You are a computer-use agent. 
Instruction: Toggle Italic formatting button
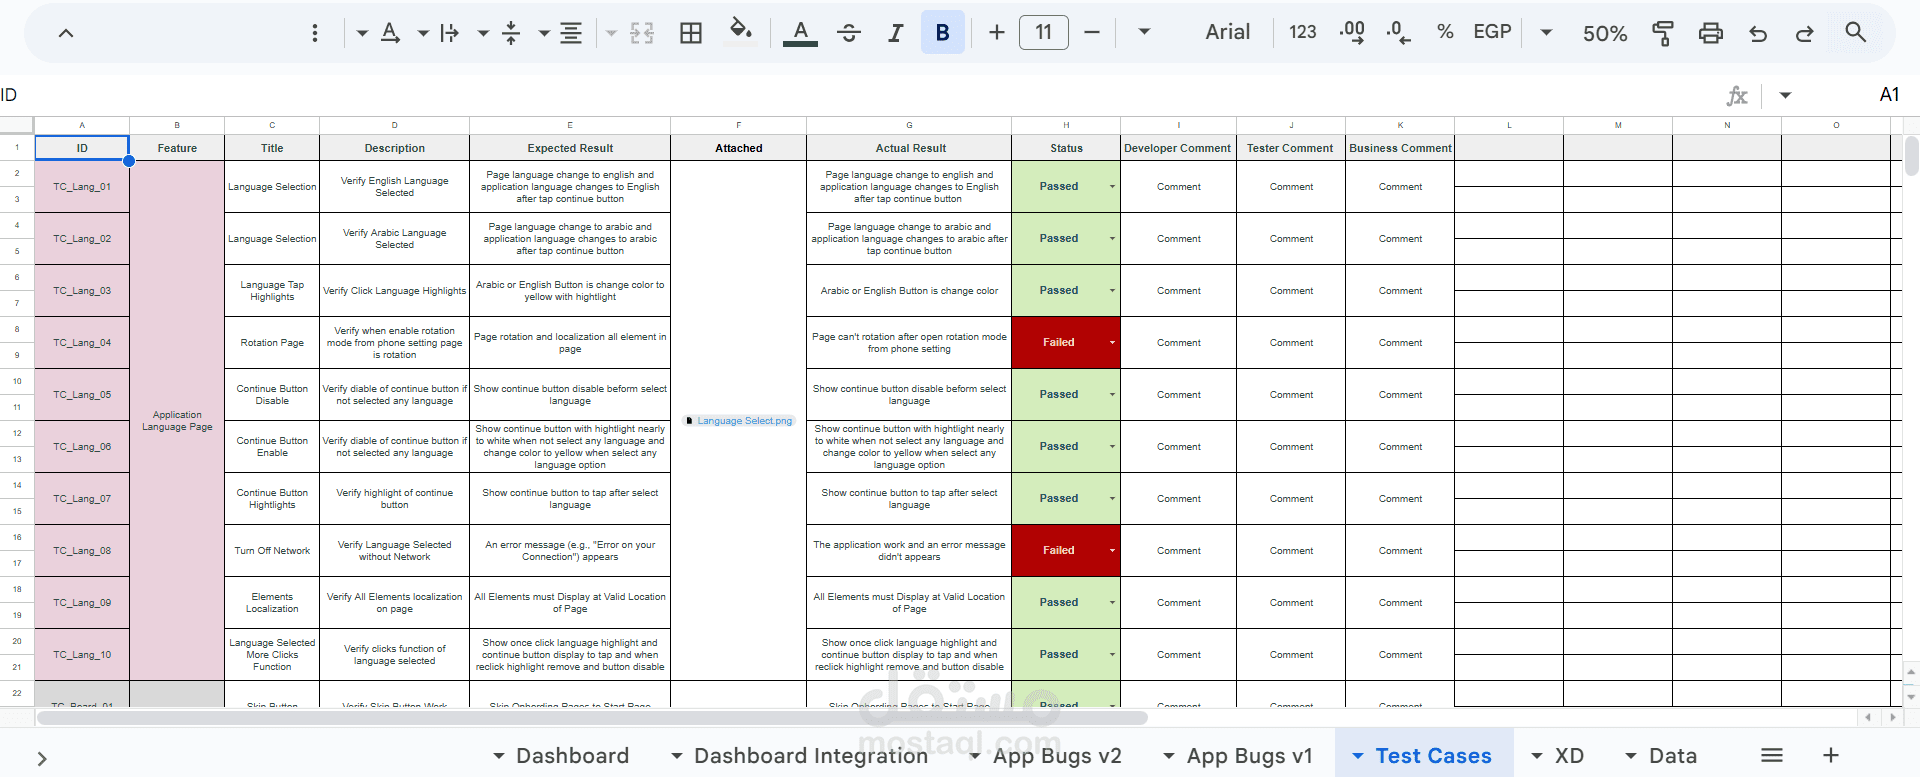coord(895,33)
